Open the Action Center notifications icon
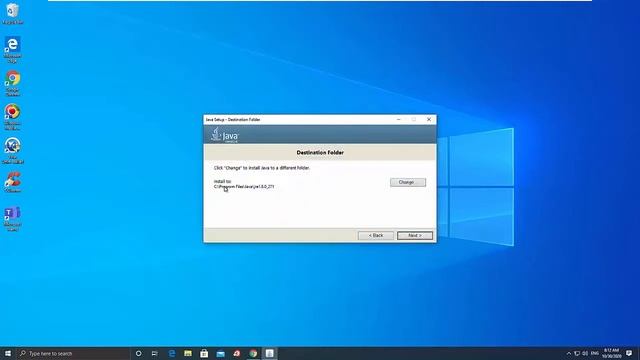This screenshot has width=640, height=360. click(x=629, y=353)
